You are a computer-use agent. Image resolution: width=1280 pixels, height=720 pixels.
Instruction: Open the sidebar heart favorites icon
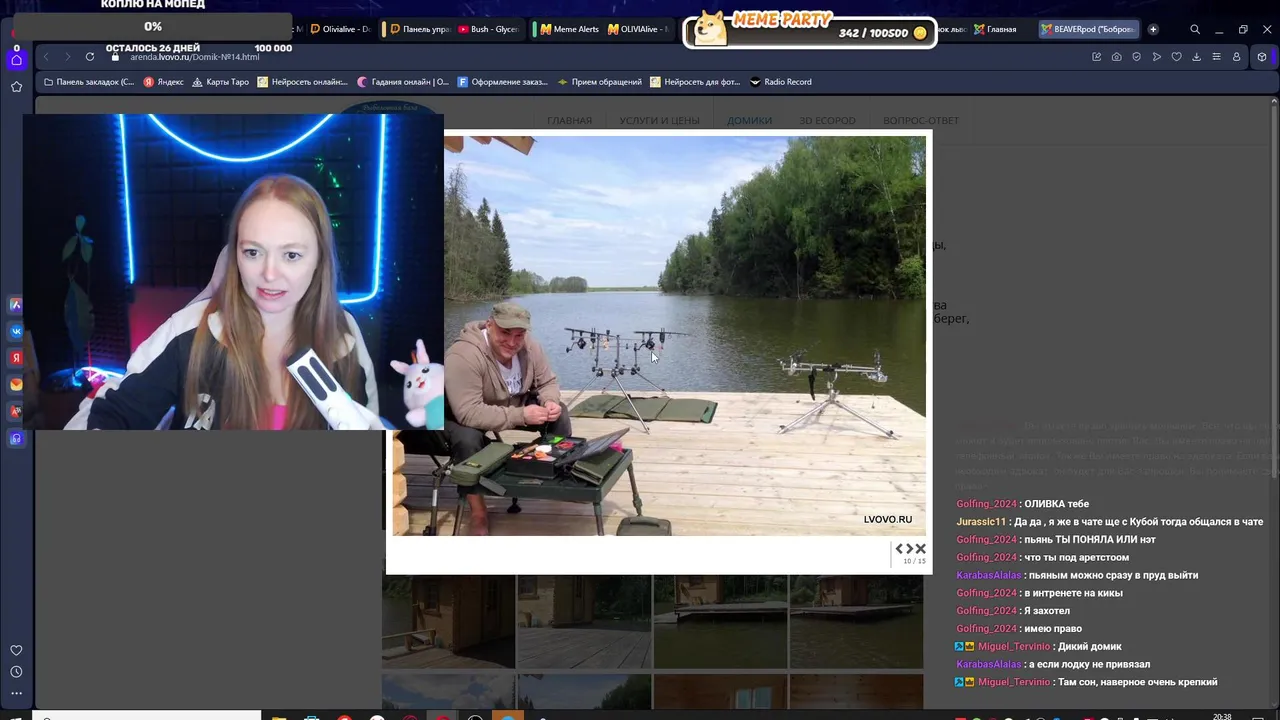tap(16, 650)
